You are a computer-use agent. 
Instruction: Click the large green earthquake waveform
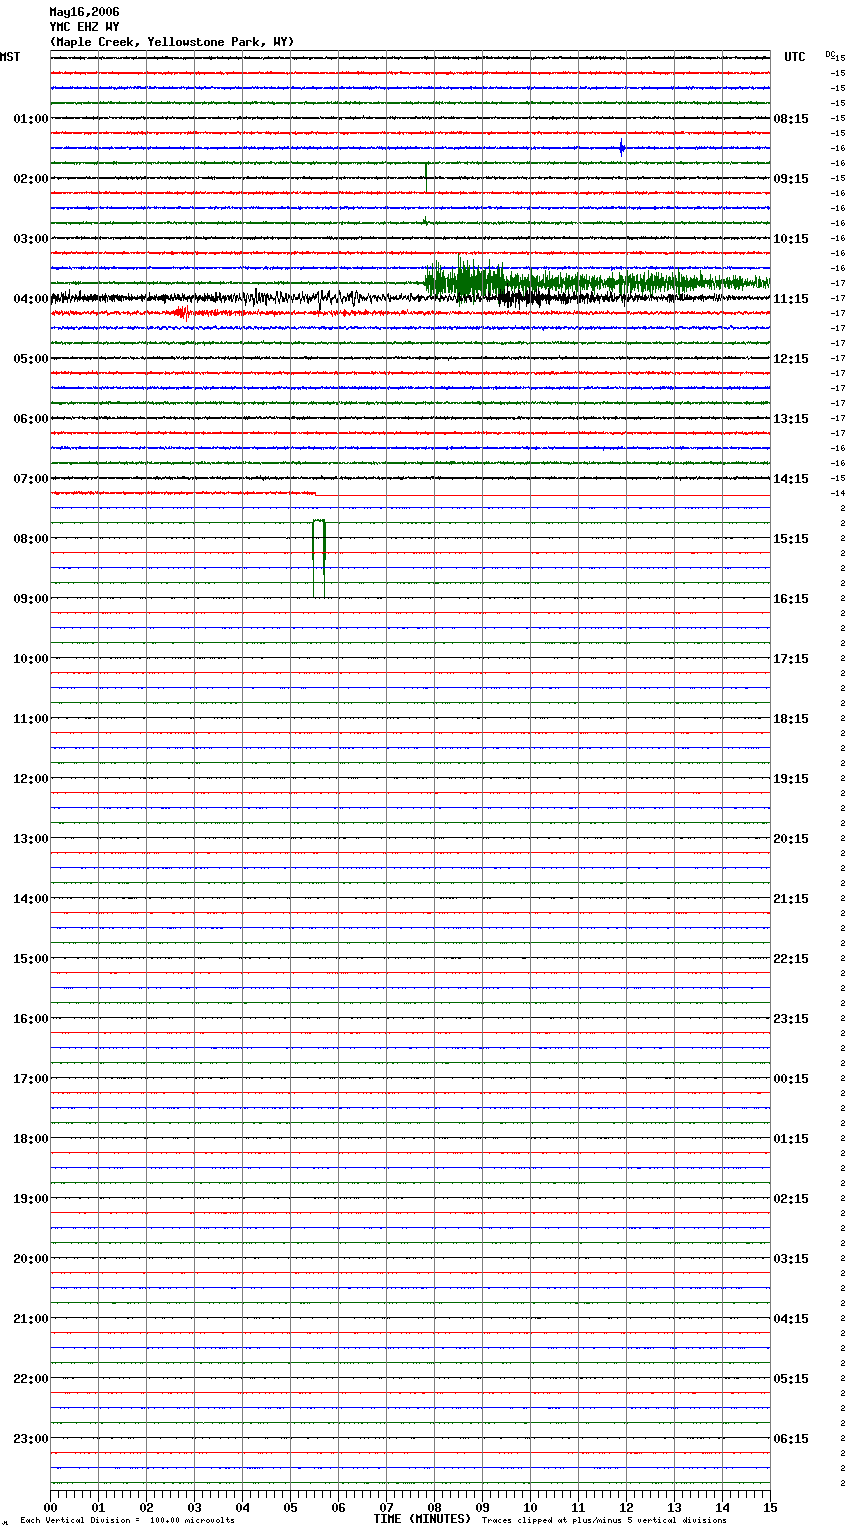point(597,282)
